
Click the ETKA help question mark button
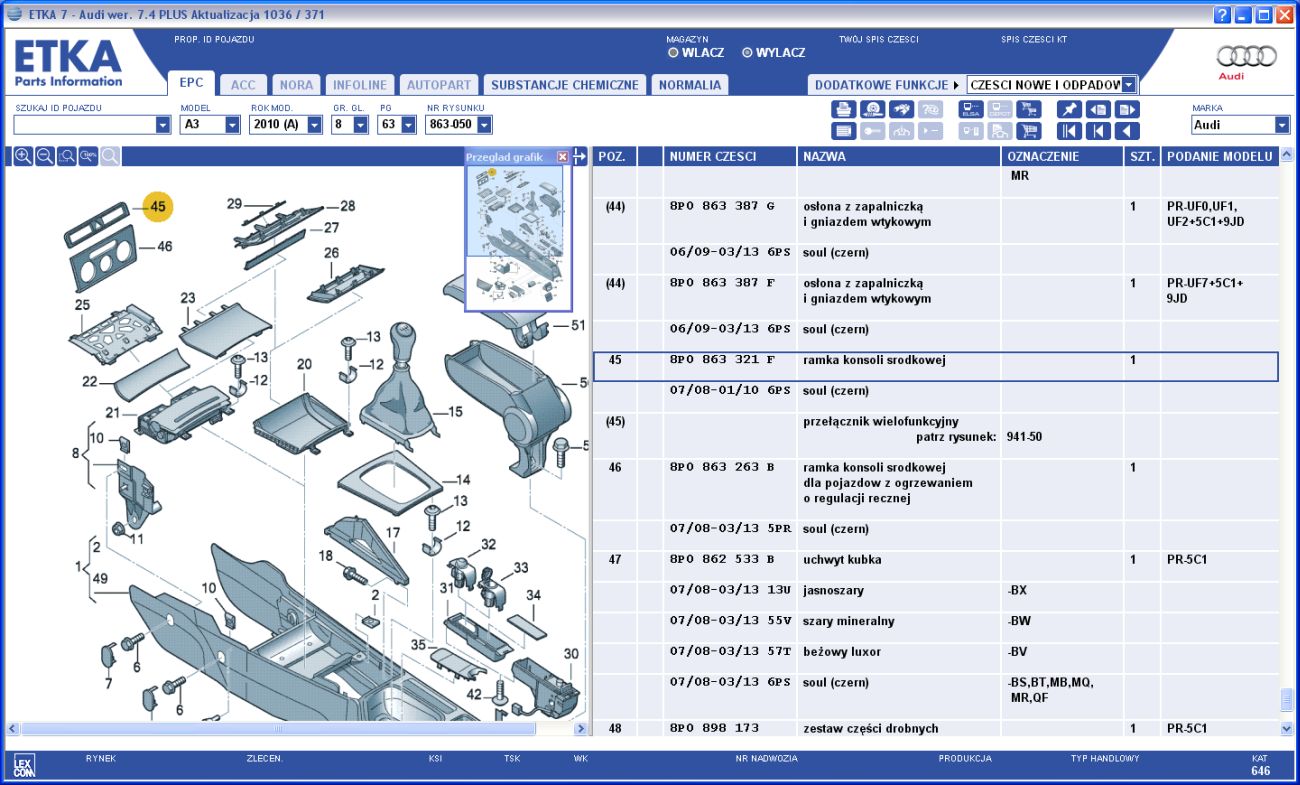[1222, 15]
